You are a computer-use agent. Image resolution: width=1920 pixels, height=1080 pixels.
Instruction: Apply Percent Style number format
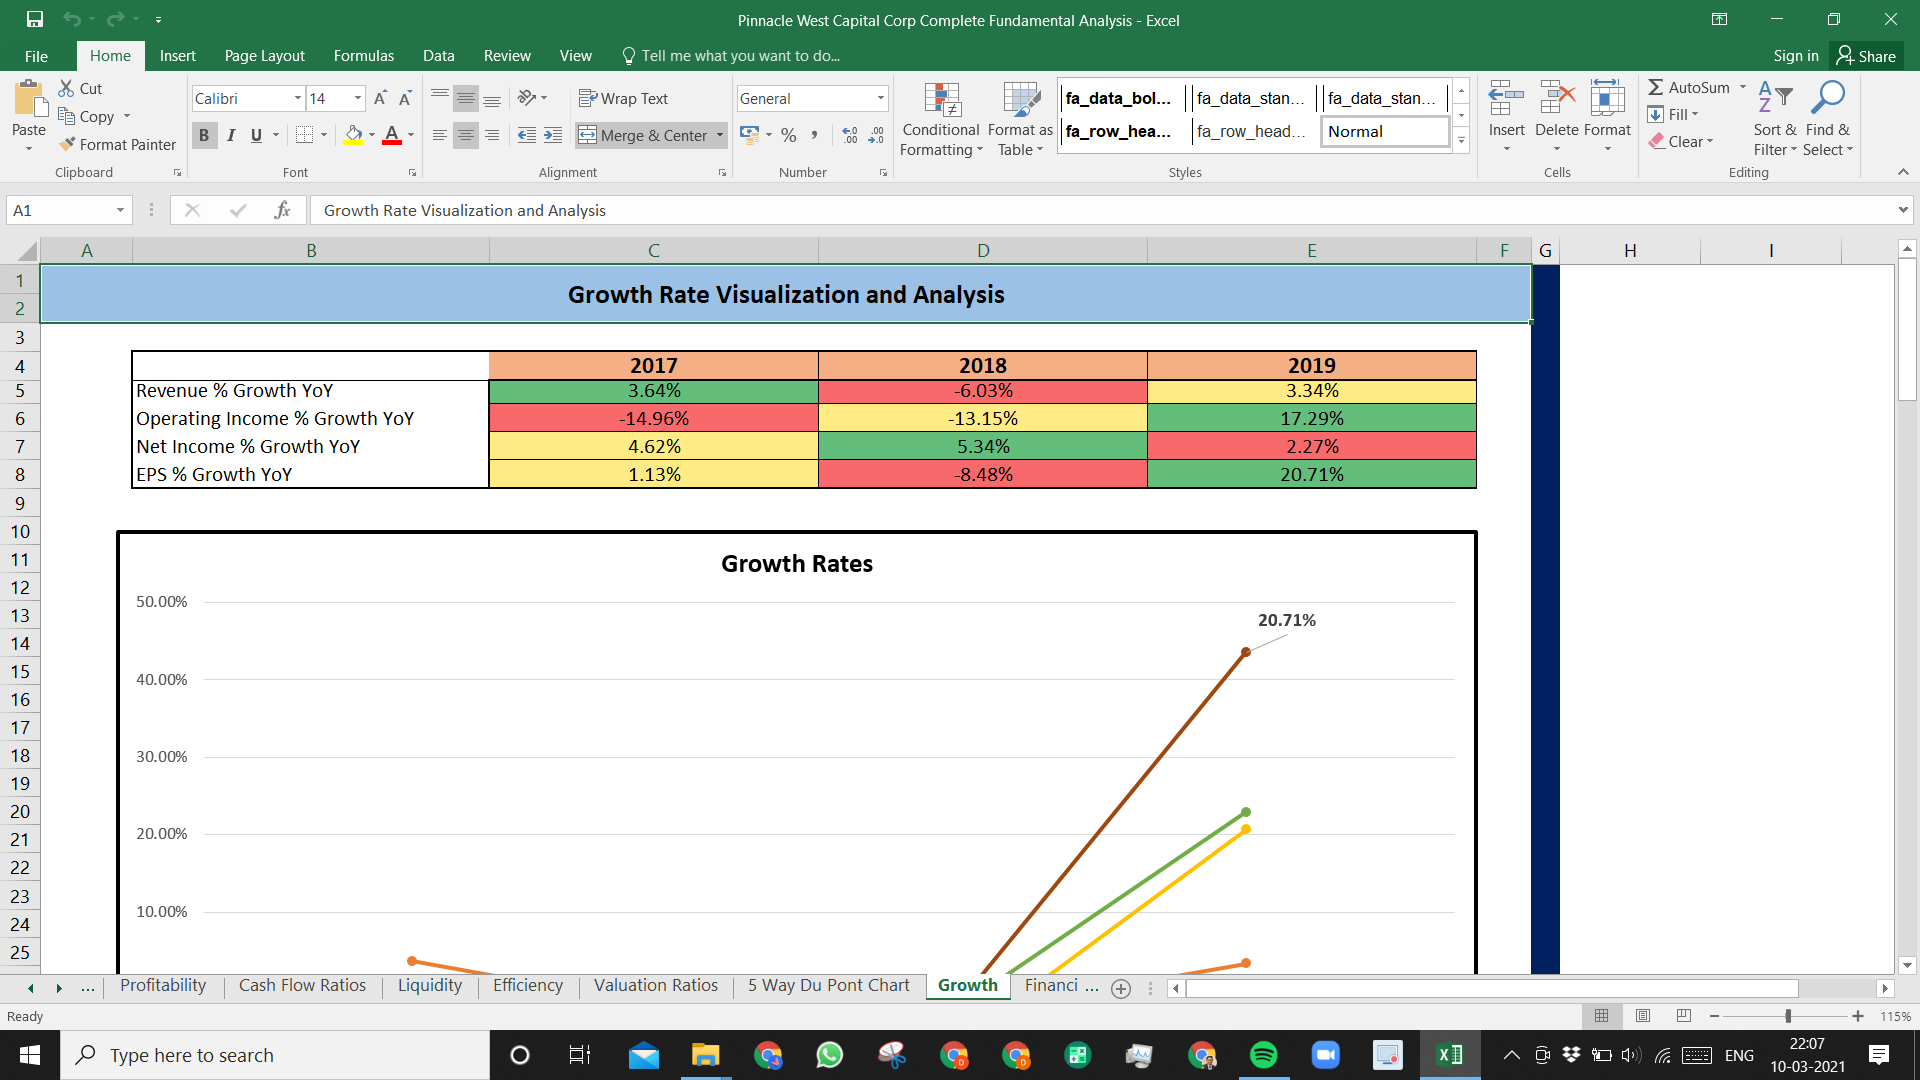(x=789, y=135)
